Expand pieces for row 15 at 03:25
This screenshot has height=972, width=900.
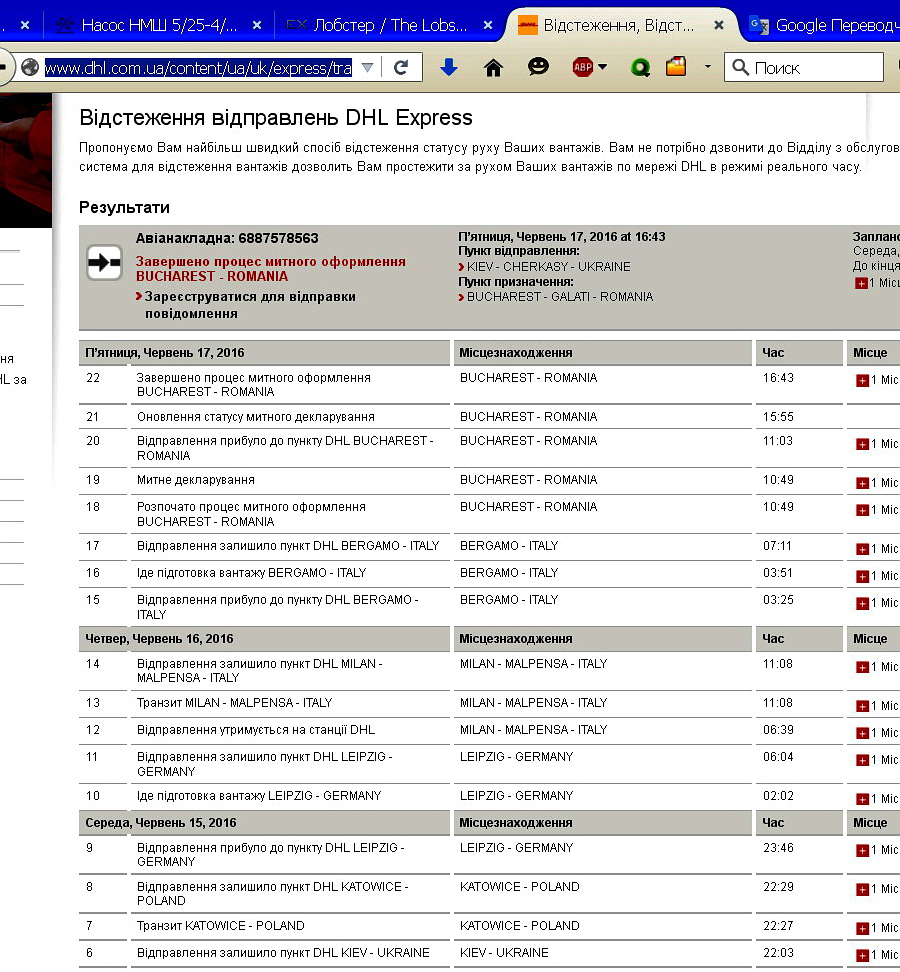pyautogui.click(x=862, y=603)
